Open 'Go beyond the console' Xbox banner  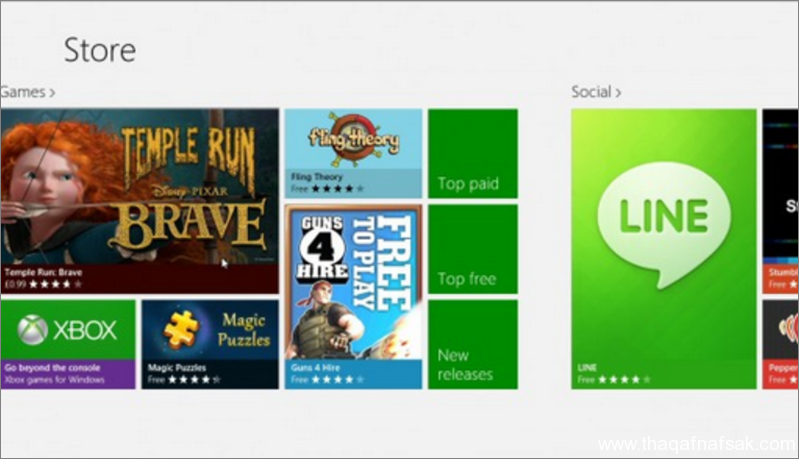tap(68, 374)
